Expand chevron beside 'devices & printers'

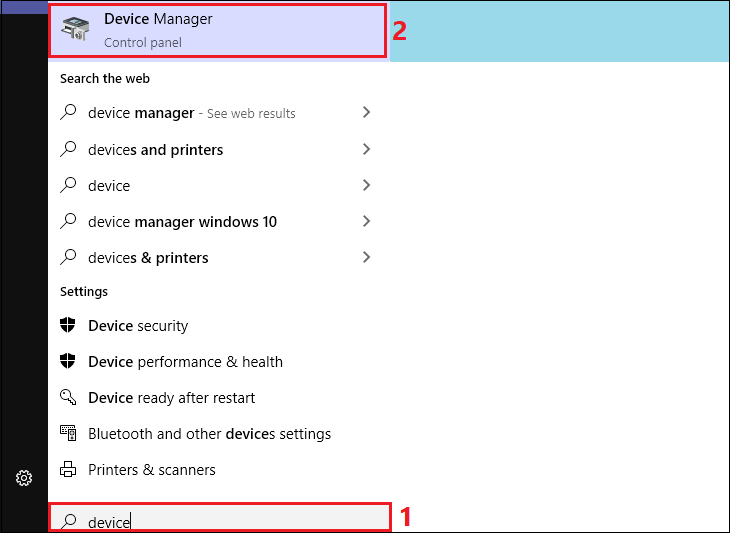pos(366,257)
